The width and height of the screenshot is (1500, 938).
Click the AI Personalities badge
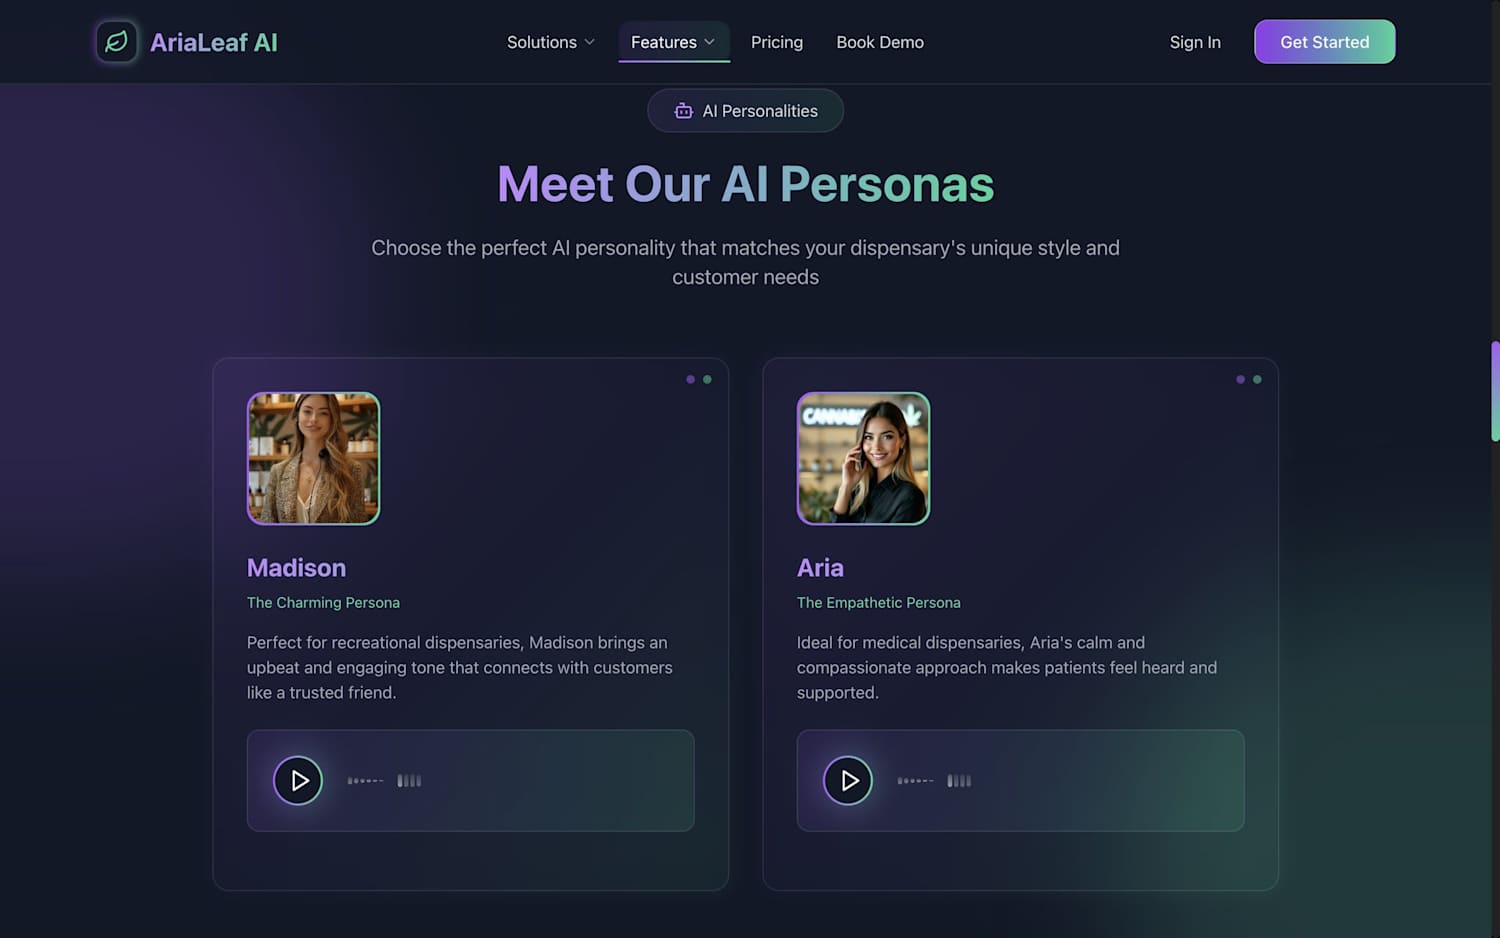(x=745, y=111)
